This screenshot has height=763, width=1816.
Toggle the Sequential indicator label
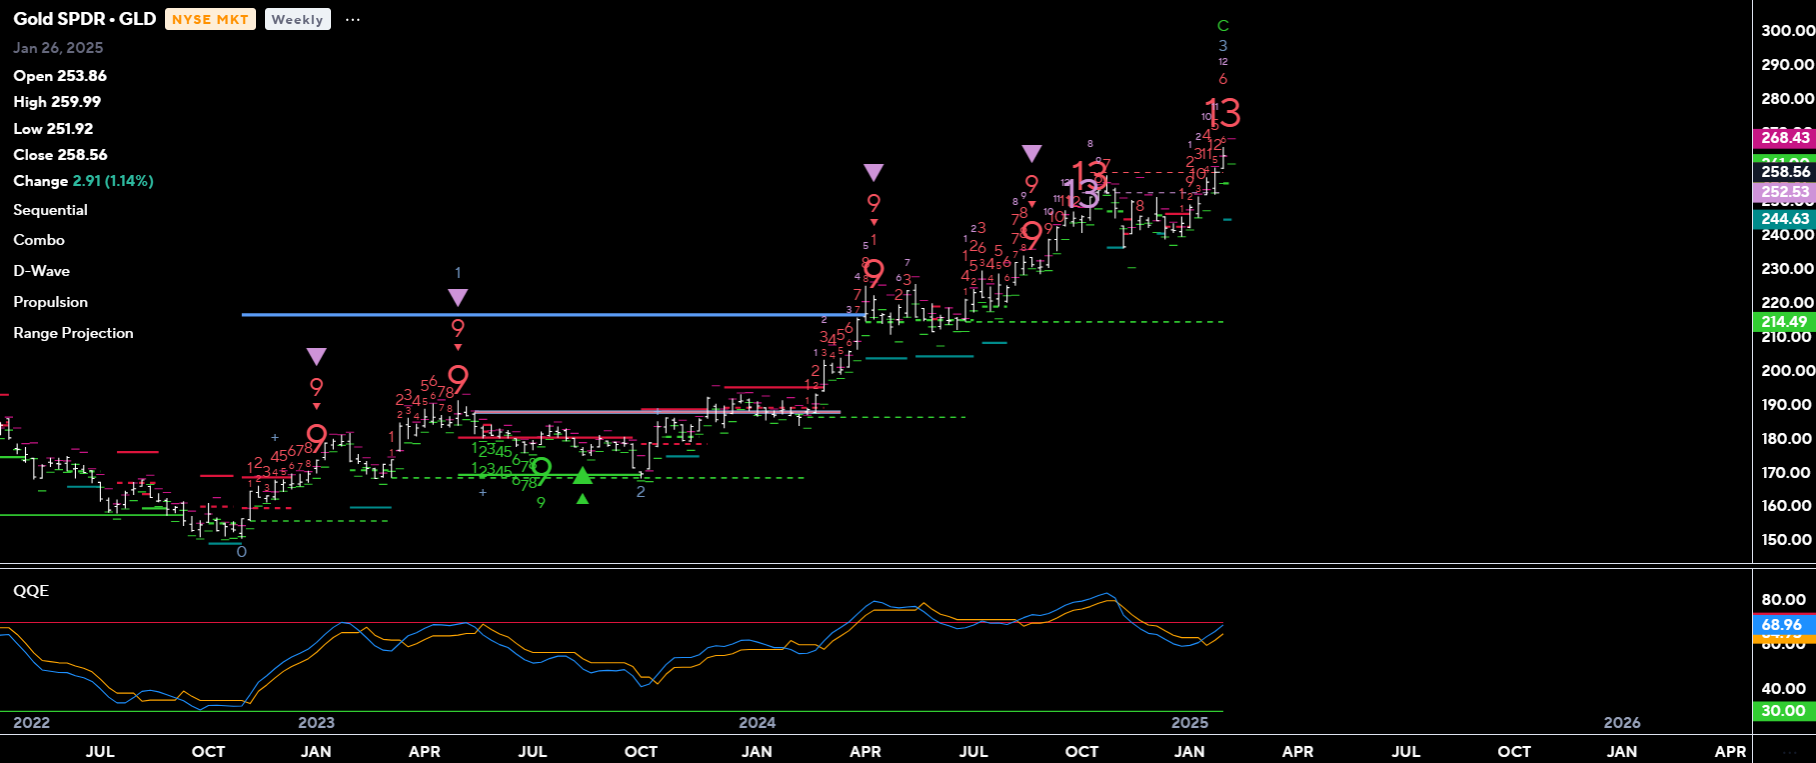[50, 210]
